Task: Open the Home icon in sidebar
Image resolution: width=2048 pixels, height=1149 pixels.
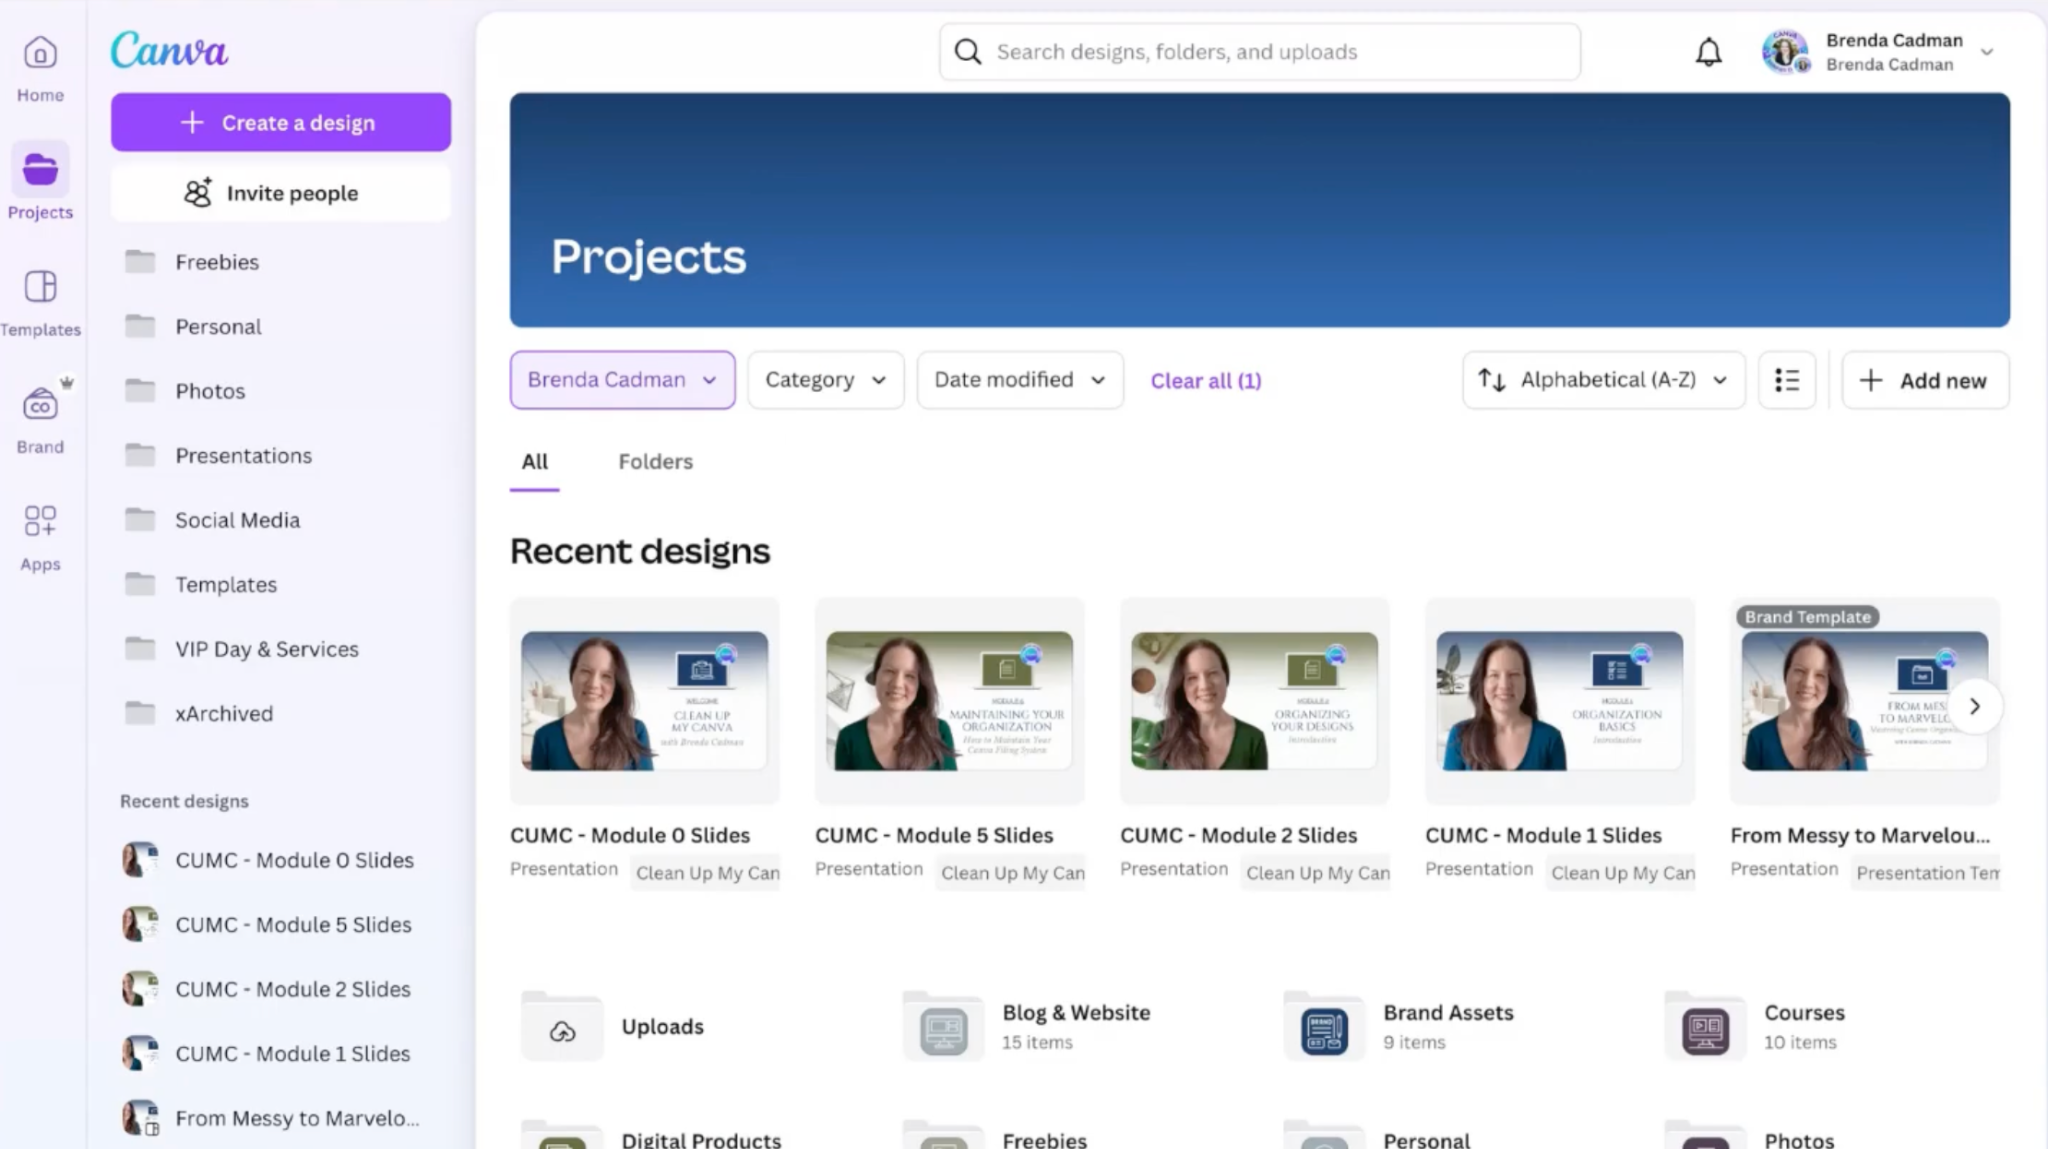Action: point(40,53)
